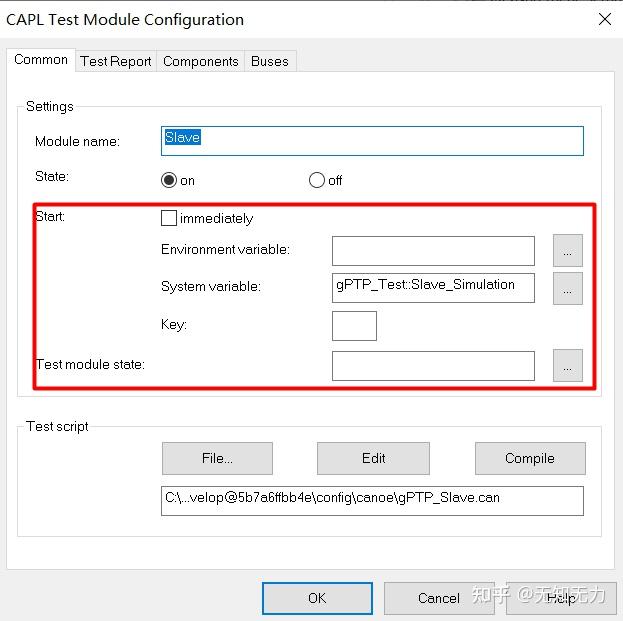Click the Test module state field
623x621 pixels.
433,366
